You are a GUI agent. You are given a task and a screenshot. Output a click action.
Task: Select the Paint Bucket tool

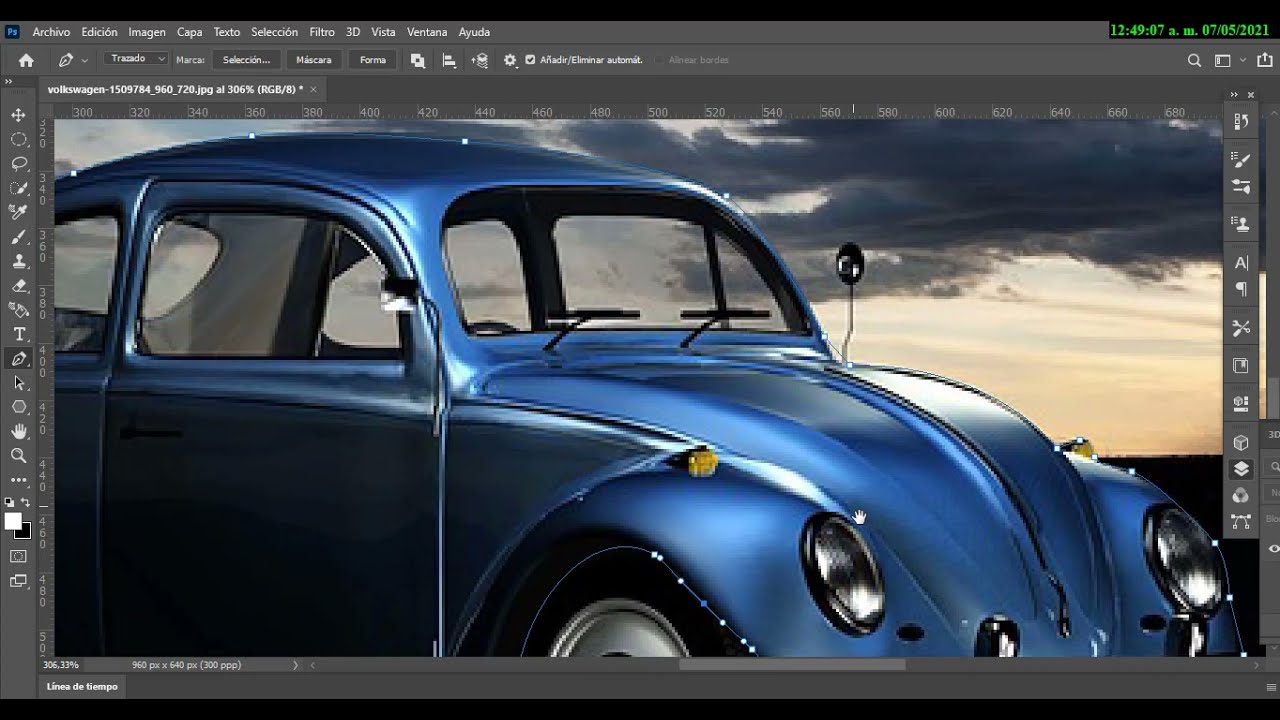pyautogui.click(x=19, y=310)
